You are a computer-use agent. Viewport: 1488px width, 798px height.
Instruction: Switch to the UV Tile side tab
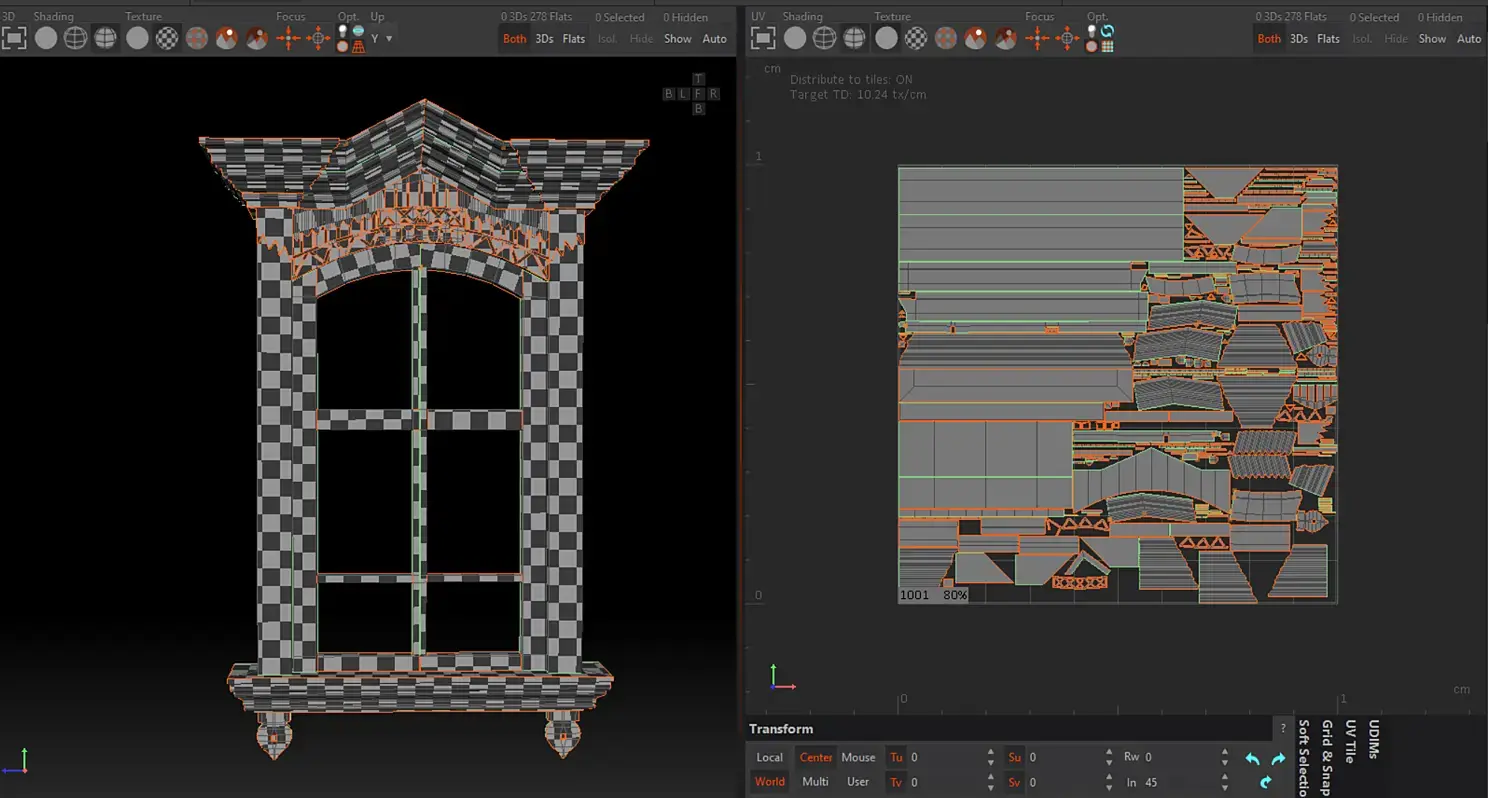click(x=1350, y=742)
